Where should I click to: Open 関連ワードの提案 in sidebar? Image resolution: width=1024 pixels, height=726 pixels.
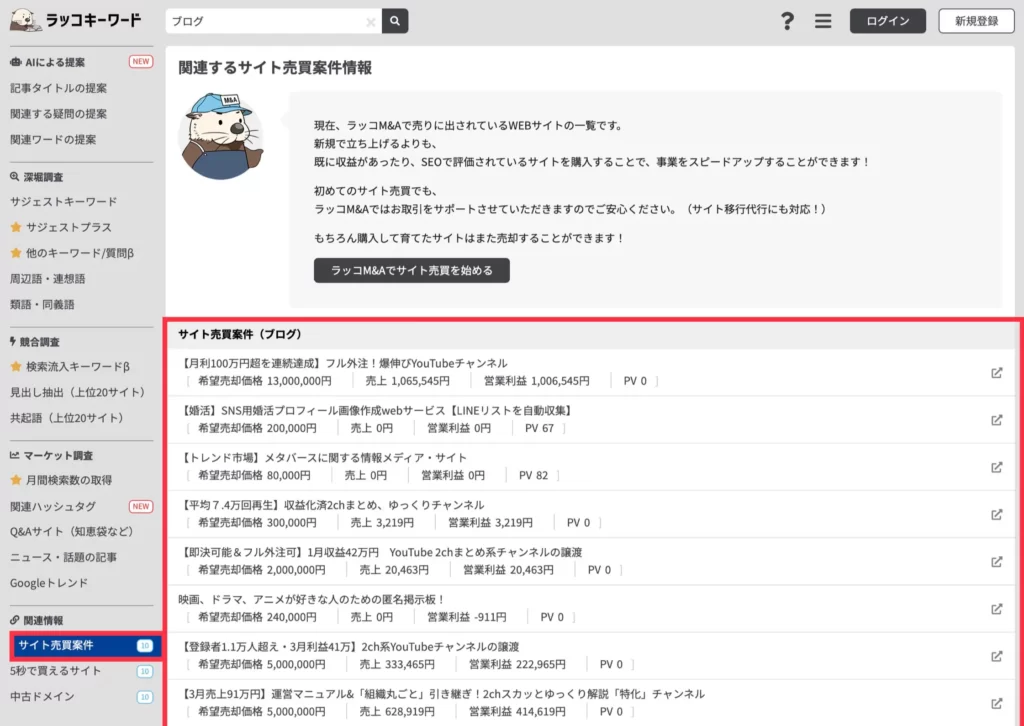coord(53,140)
